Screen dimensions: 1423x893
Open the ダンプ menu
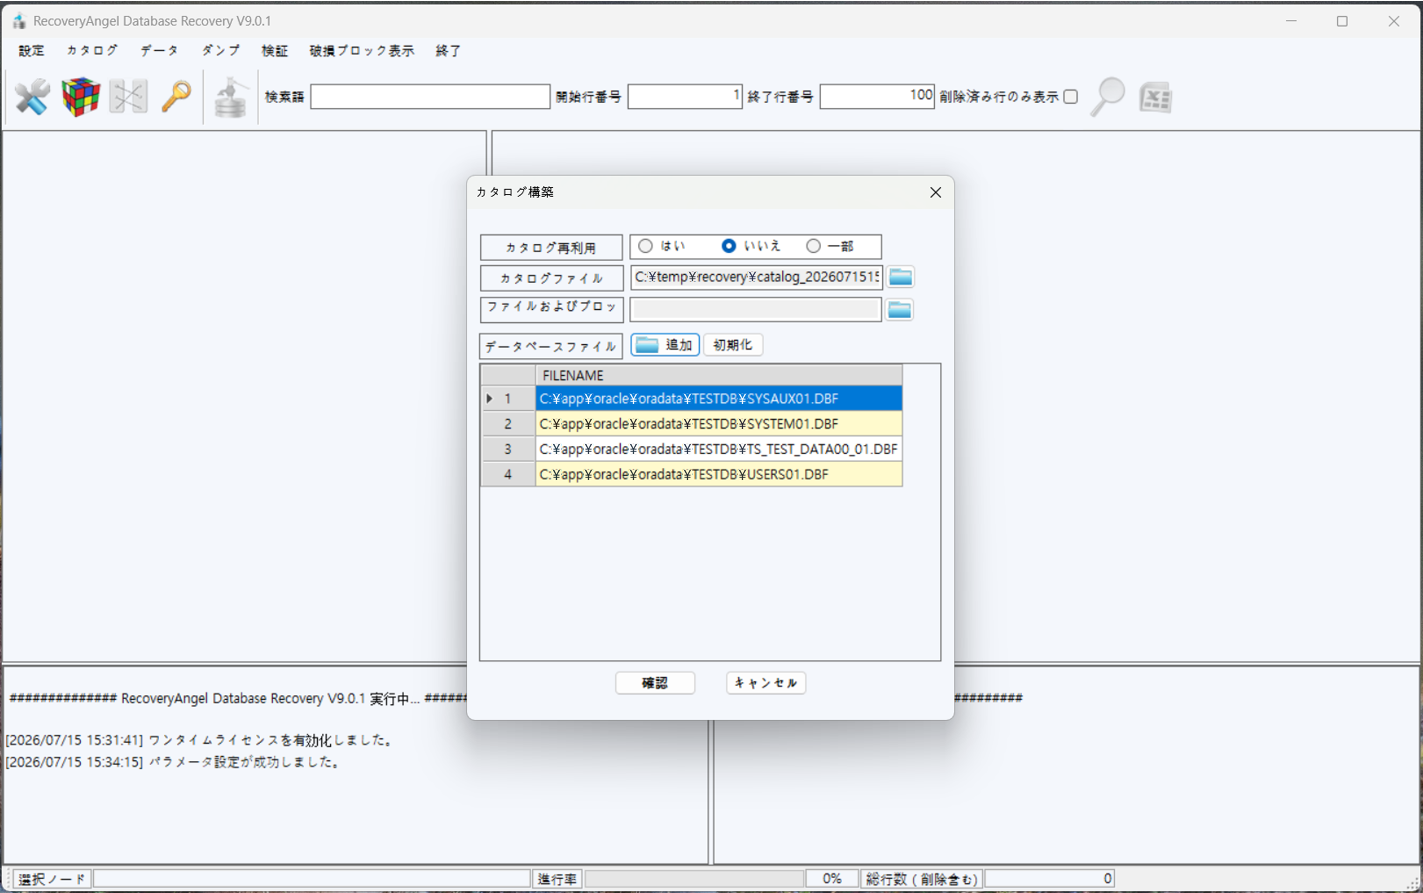220,51
